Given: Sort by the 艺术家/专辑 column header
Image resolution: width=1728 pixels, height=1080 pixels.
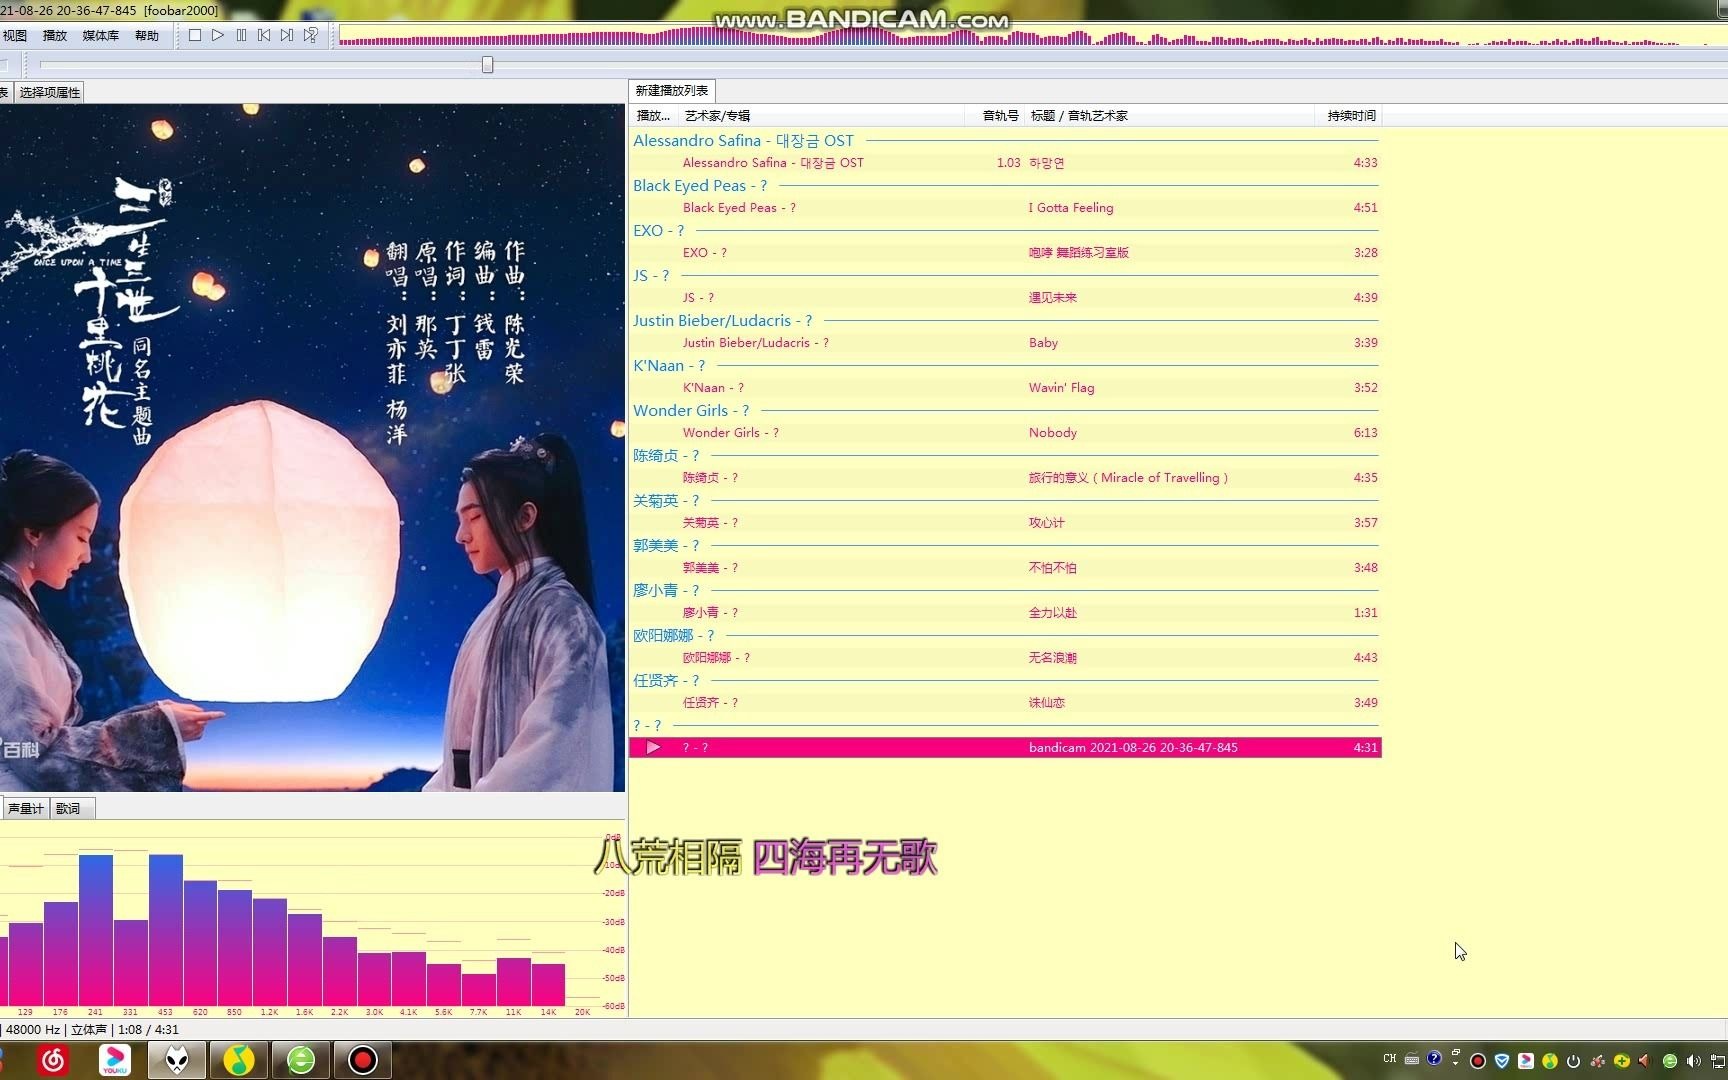Looking at the screenshot, I should [x=820, y=116].
